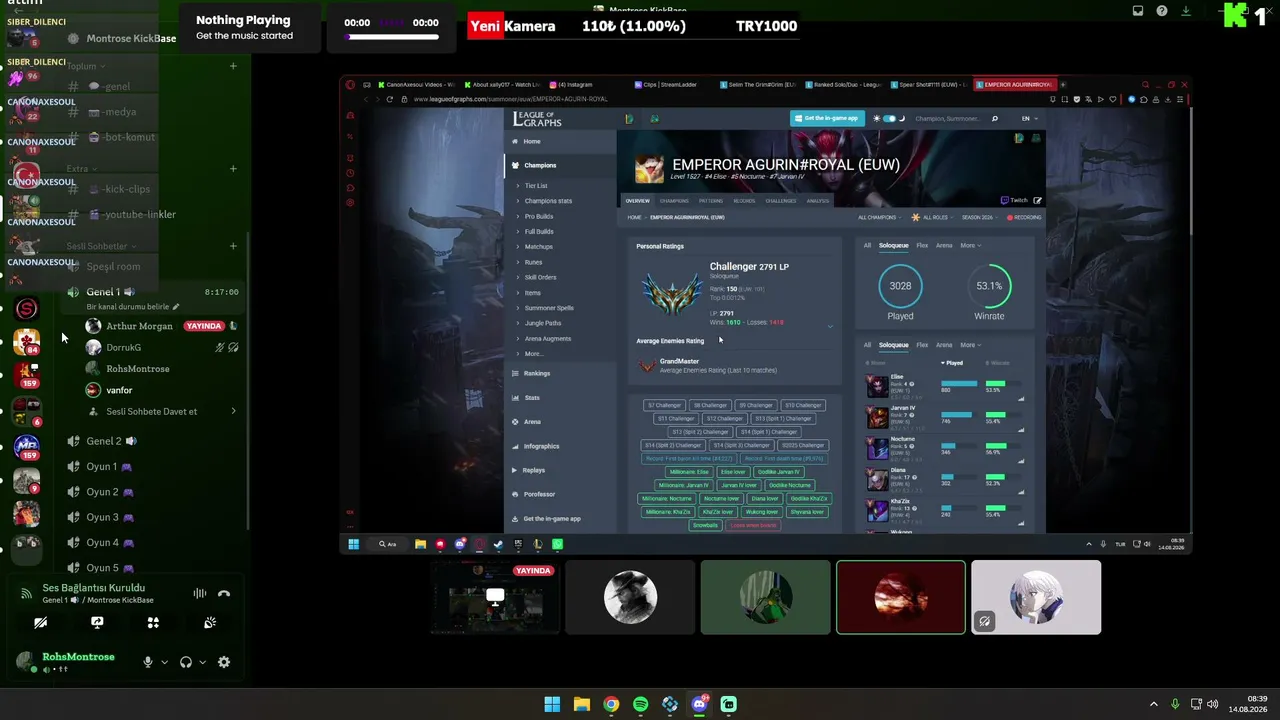Image resolution: width=1280 pixels, height=720 pixels.
Task: Select the white-haired anime avatar tile
Action: 1036,597
